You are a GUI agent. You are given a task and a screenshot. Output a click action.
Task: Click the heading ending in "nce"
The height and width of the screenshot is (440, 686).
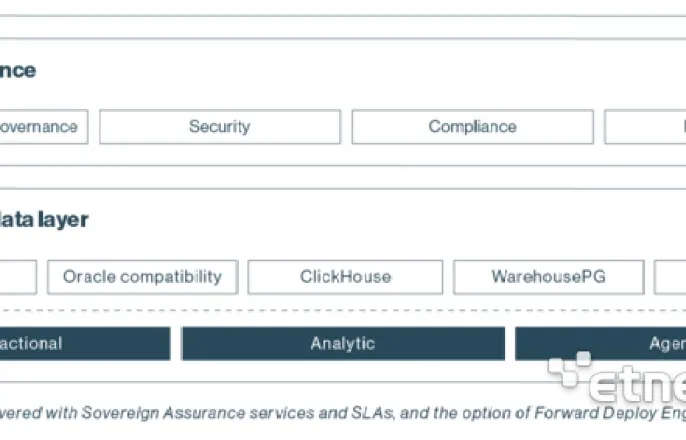(18, 71)
